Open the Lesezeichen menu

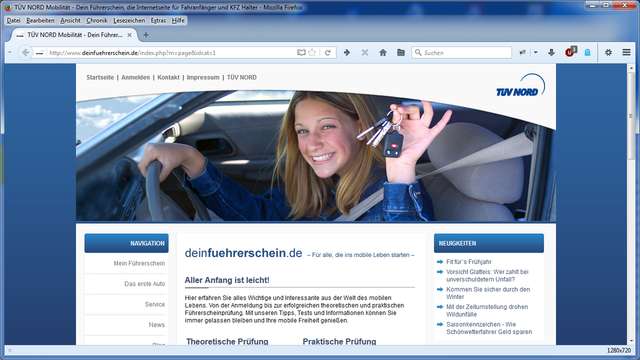tap(129, 20)
